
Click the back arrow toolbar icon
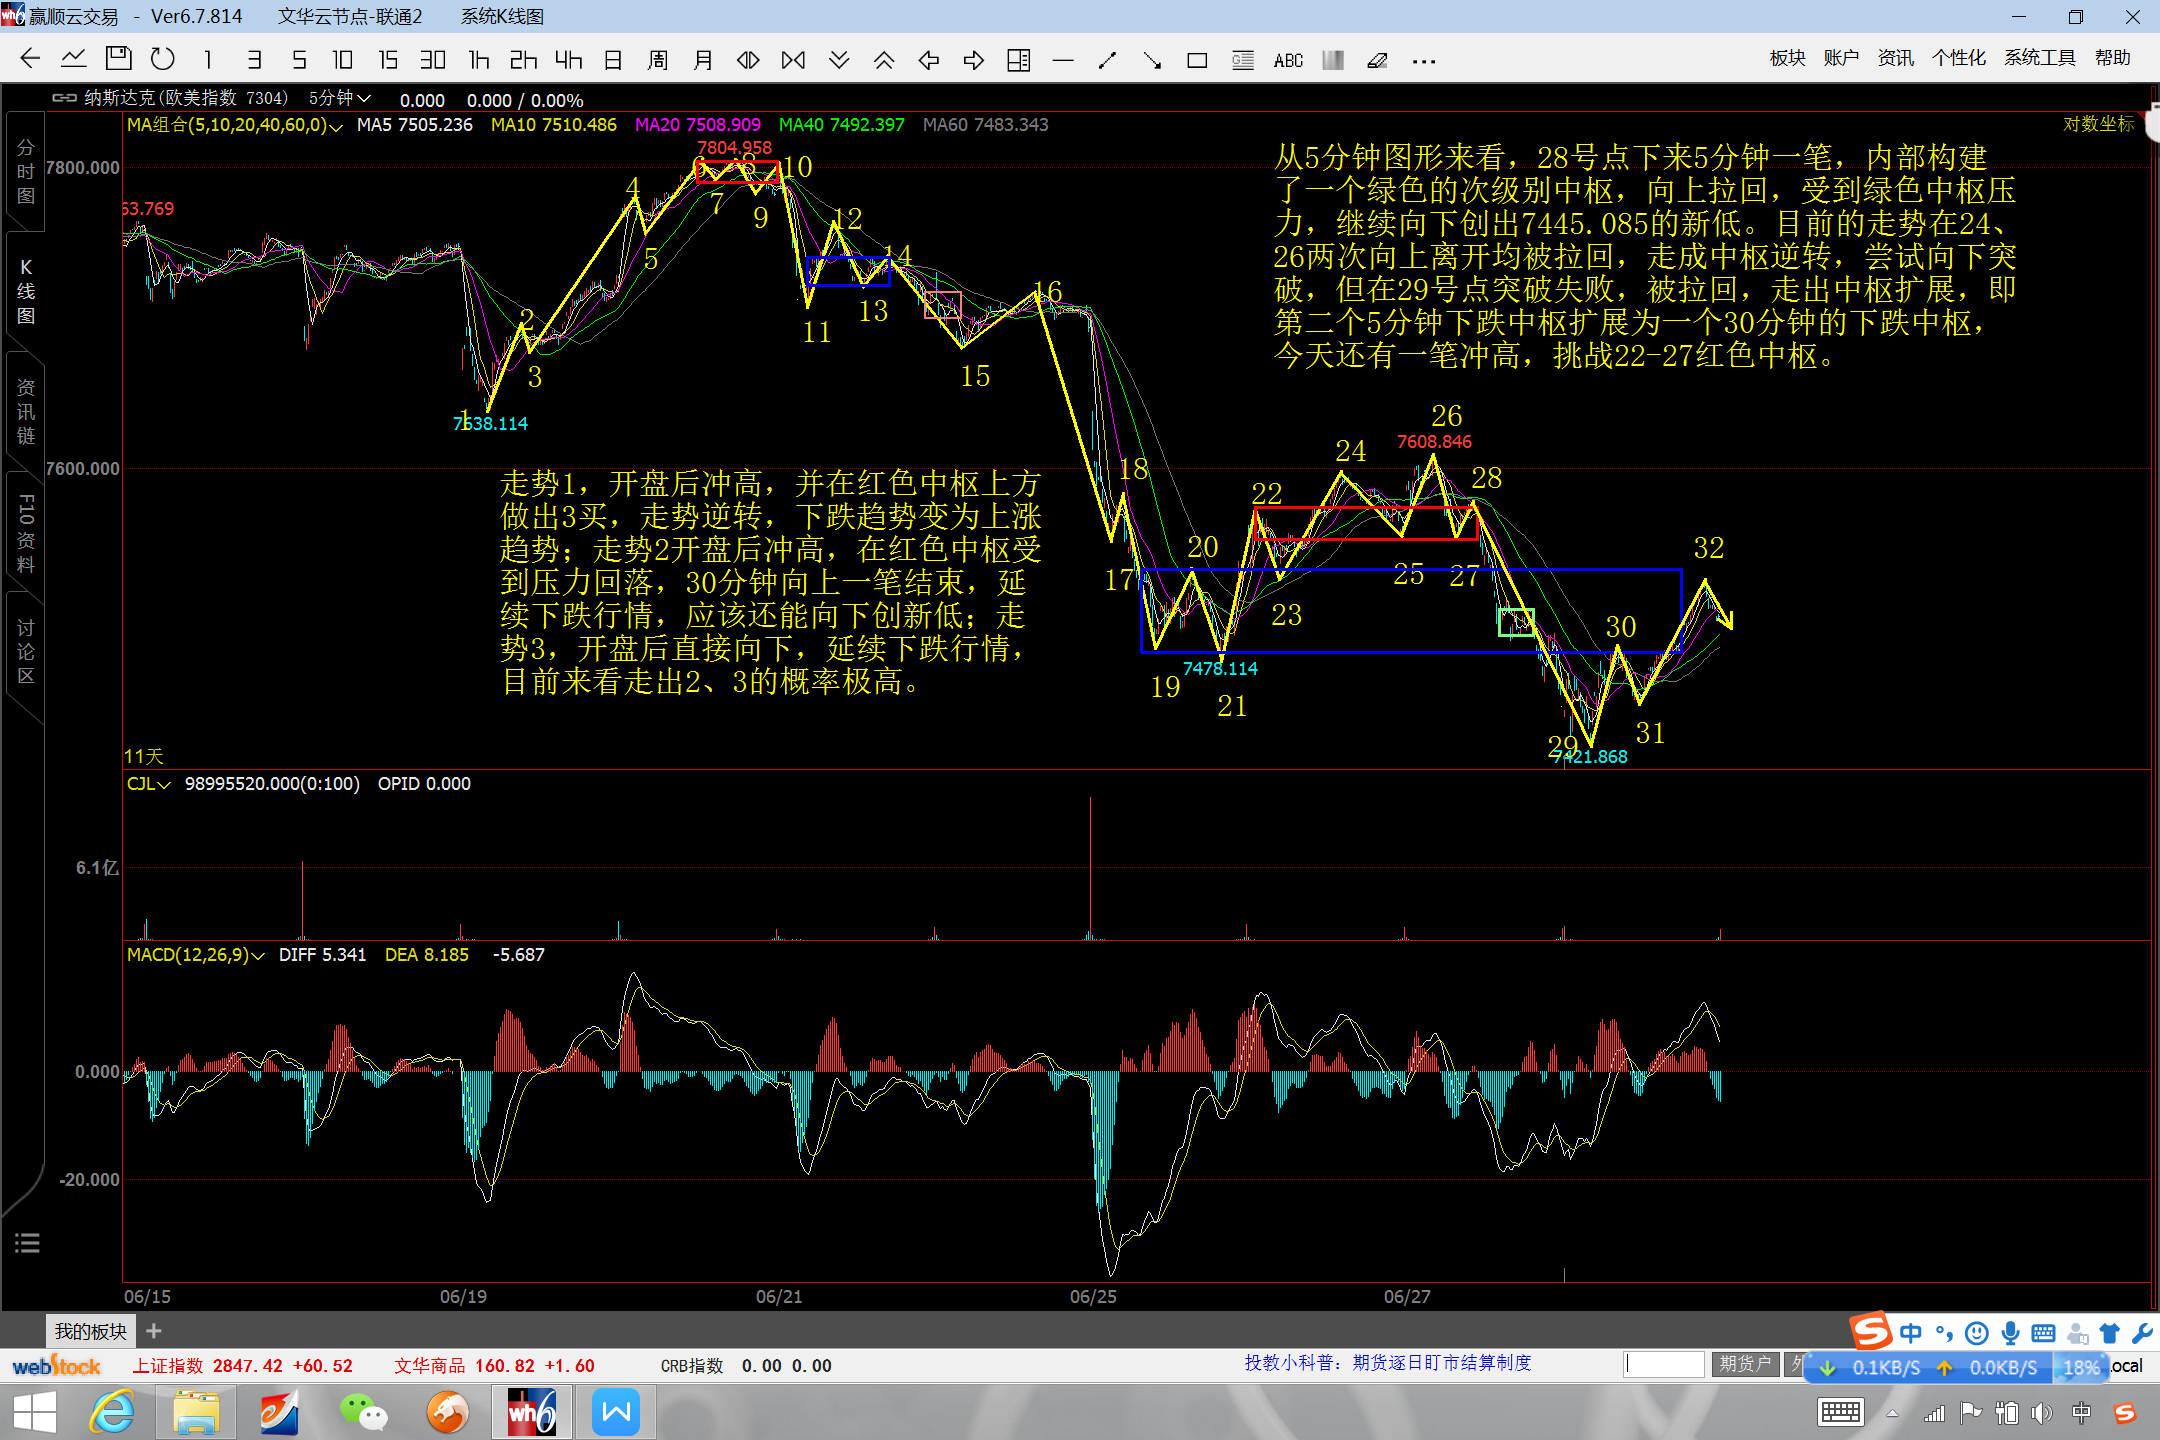coord(30,60)
